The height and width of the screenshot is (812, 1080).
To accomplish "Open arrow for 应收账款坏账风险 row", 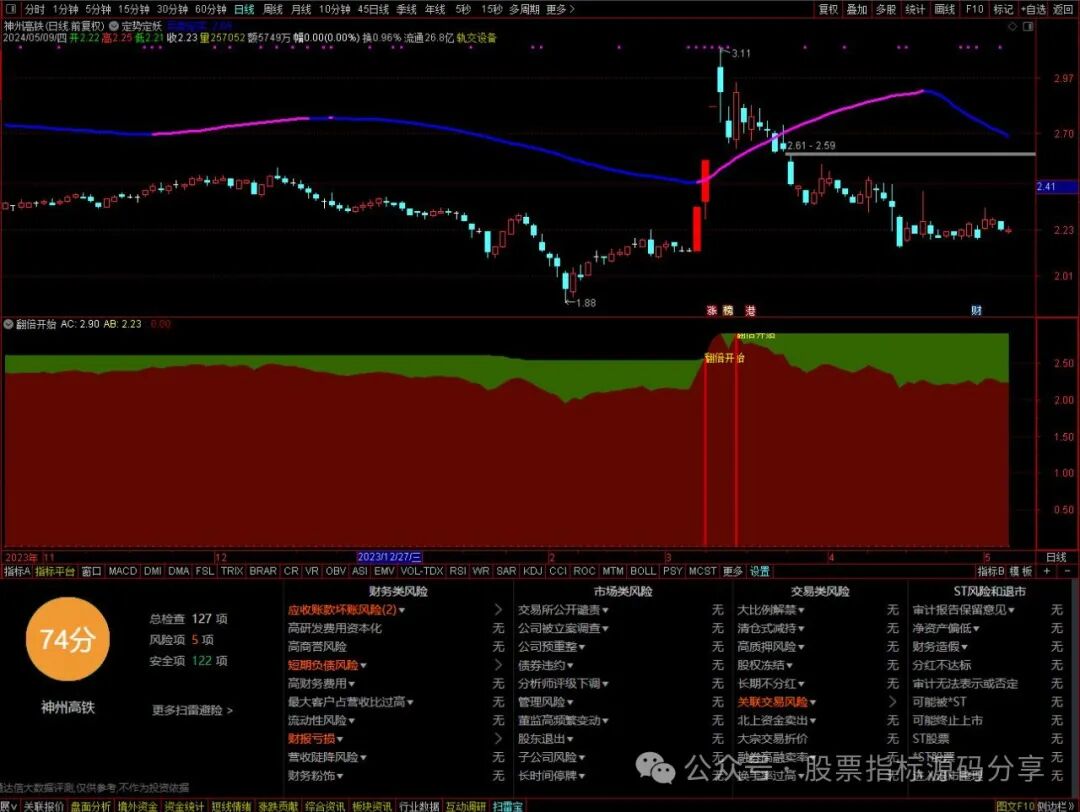I will (x=498, y=610).
